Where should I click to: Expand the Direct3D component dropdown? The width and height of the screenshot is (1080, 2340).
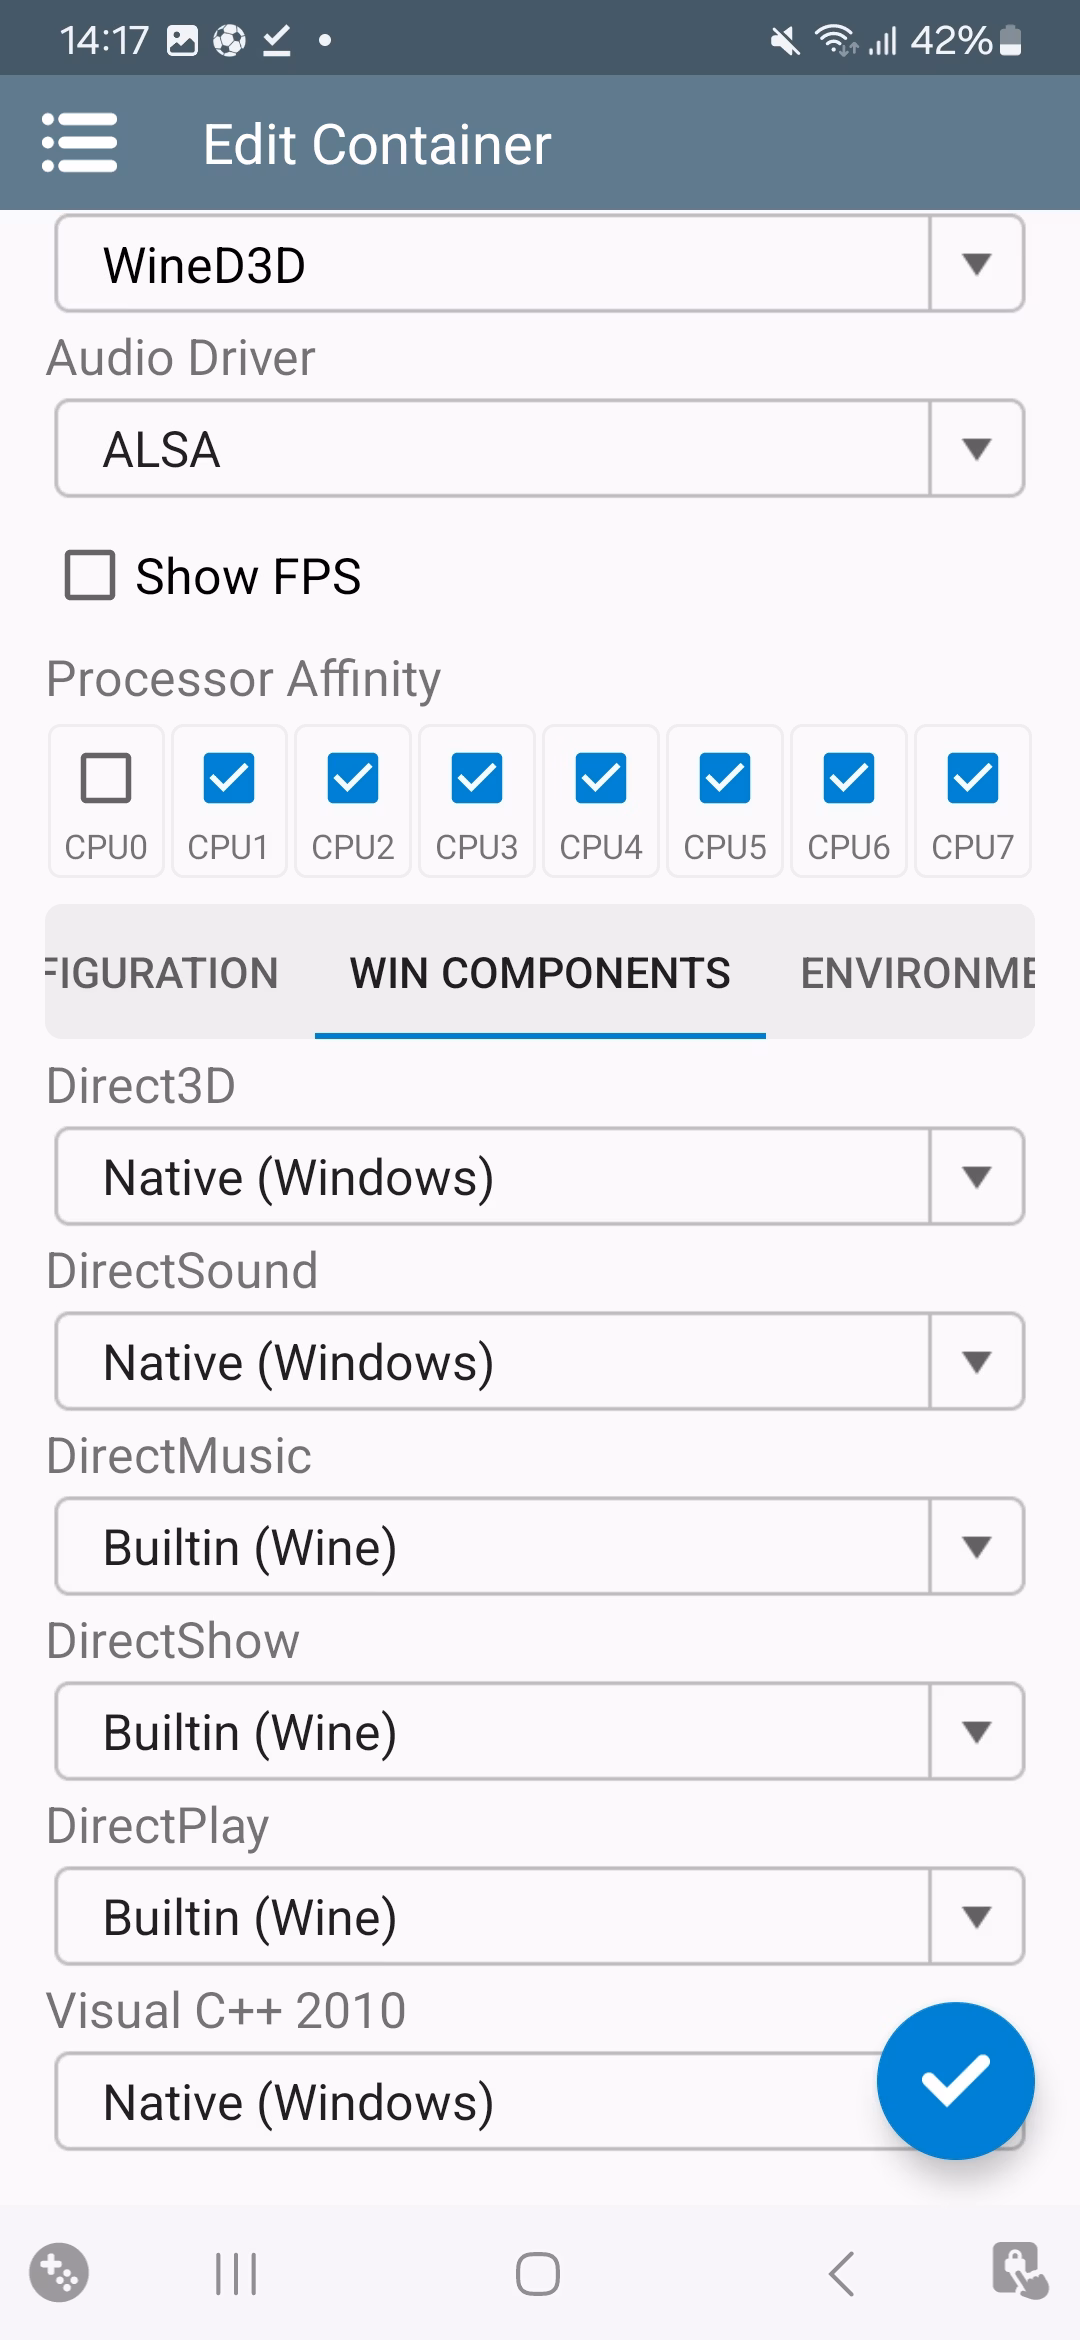[x=540, y=1177]
